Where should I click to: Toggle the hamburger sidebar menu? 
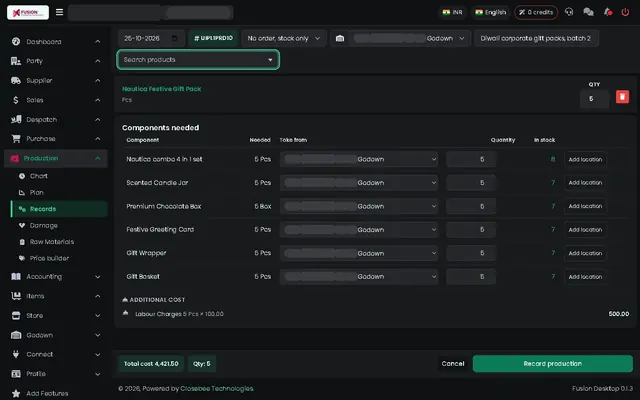60,12
